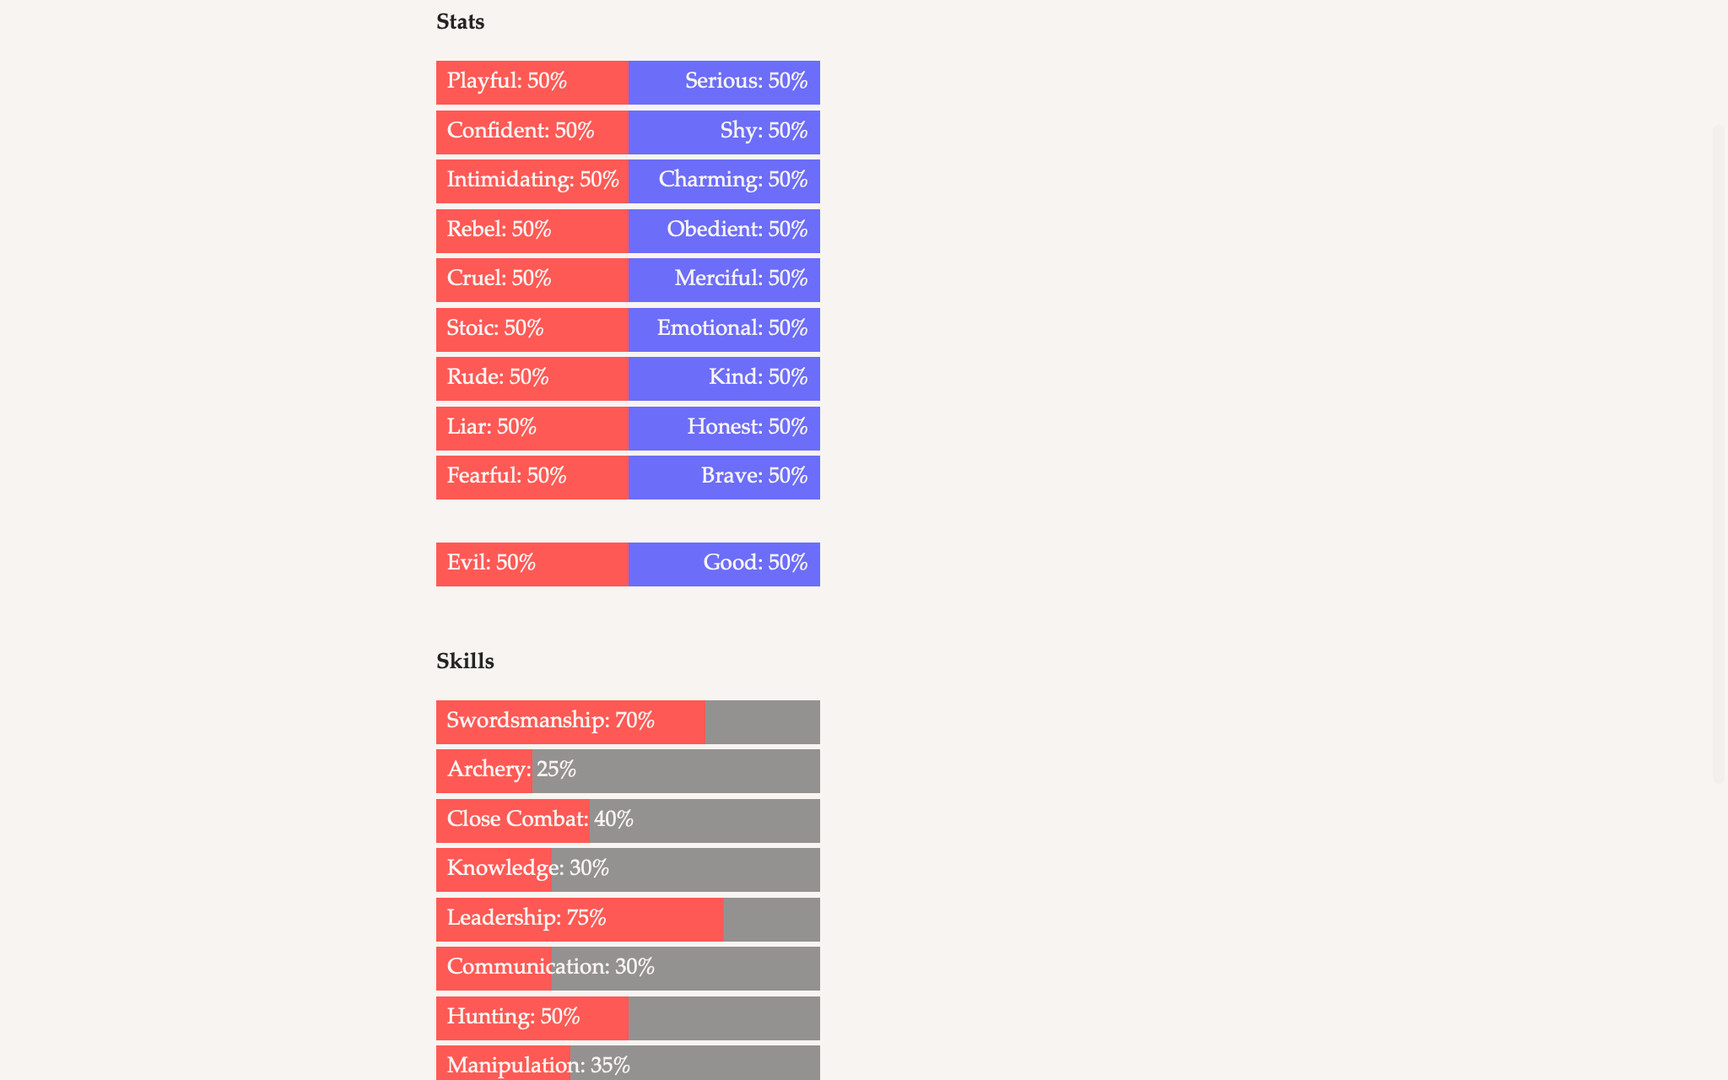The width and height of the screenshot is (1728, 1080).
Task: Click the Leadership 75% skill bar
Action: coord(628,919)
